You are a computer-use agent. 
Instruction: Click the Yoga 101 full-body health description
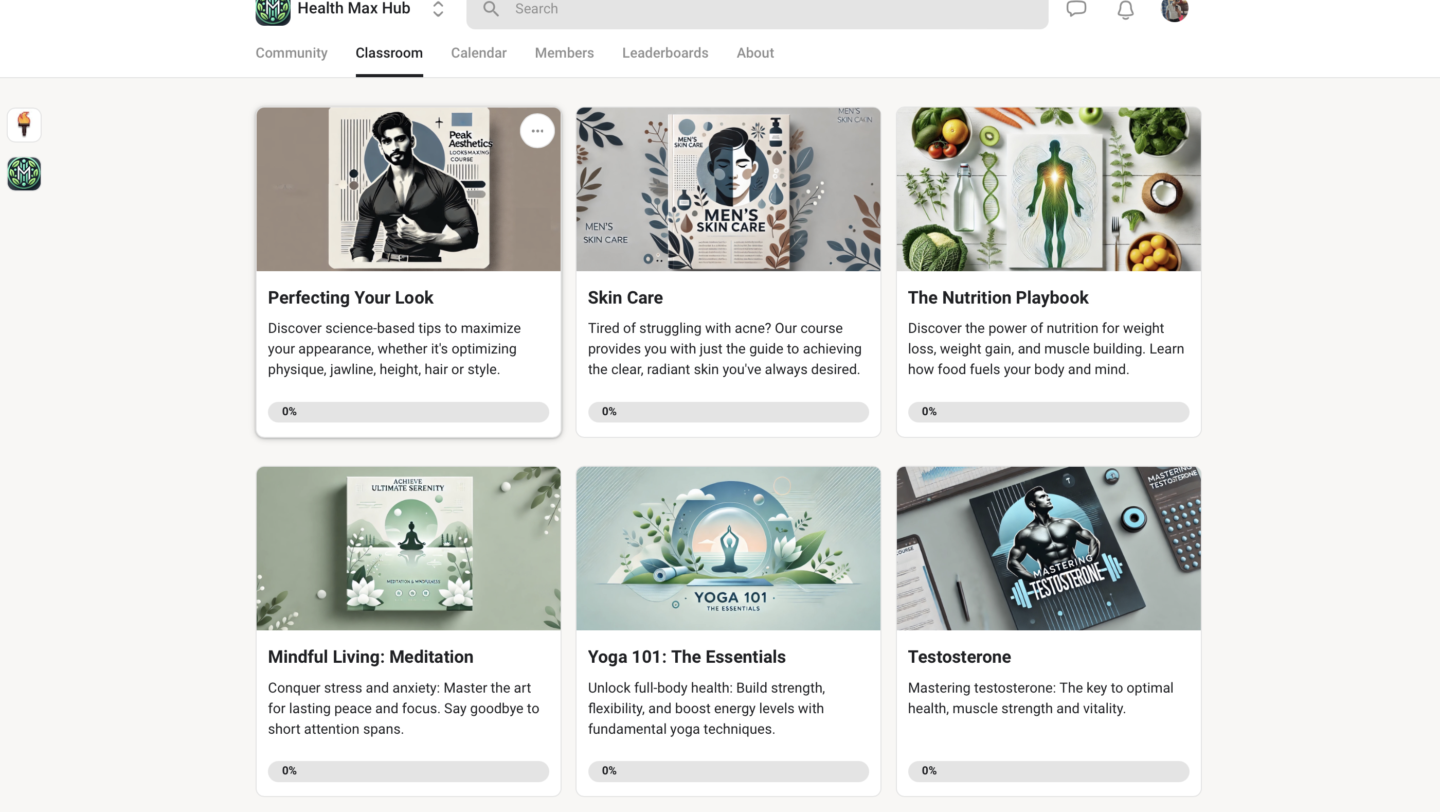point(706,708)
